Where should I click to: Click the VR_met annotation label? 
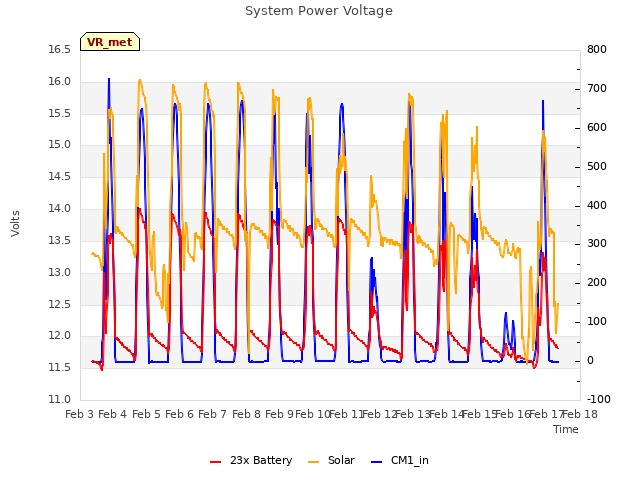pos(110,42)
